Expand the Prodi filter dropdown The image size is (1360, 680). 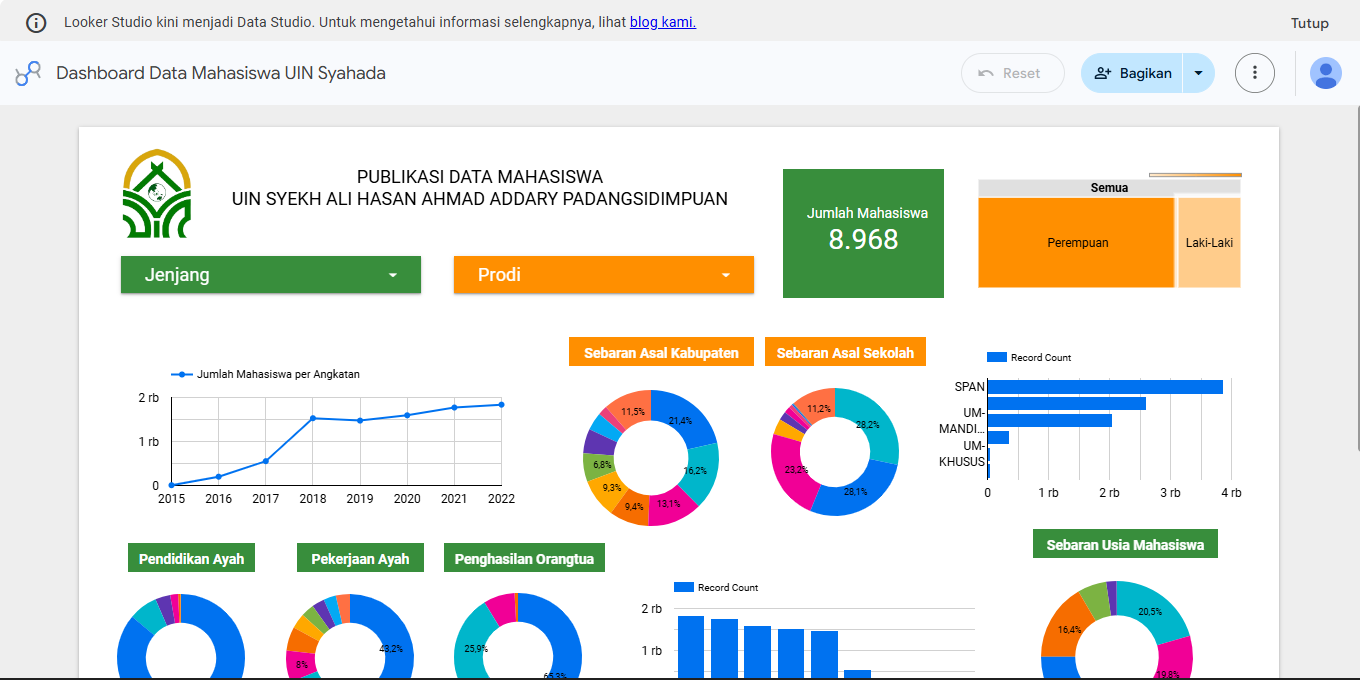pyautogui.click(x=604, y=275)
